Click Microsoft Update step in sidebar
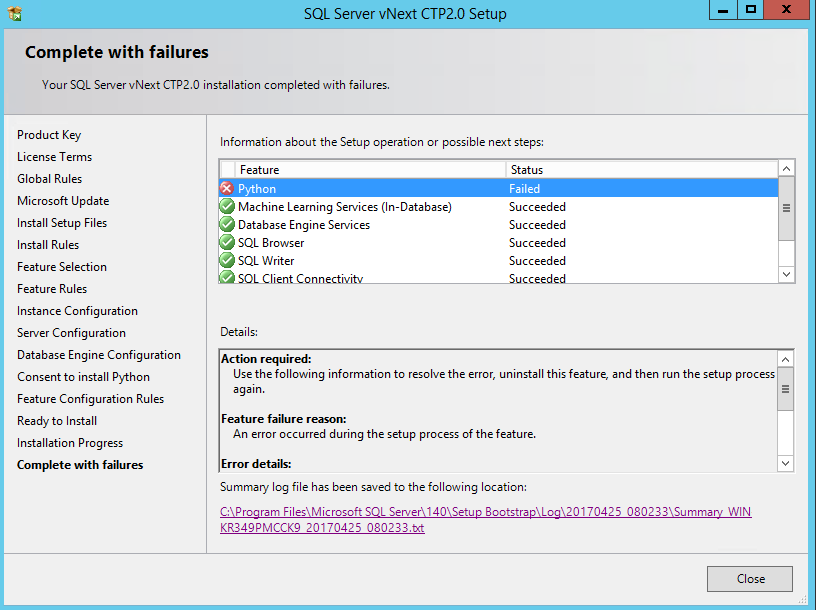The width and height of the screenshot is (816, 610). (63, 201)
